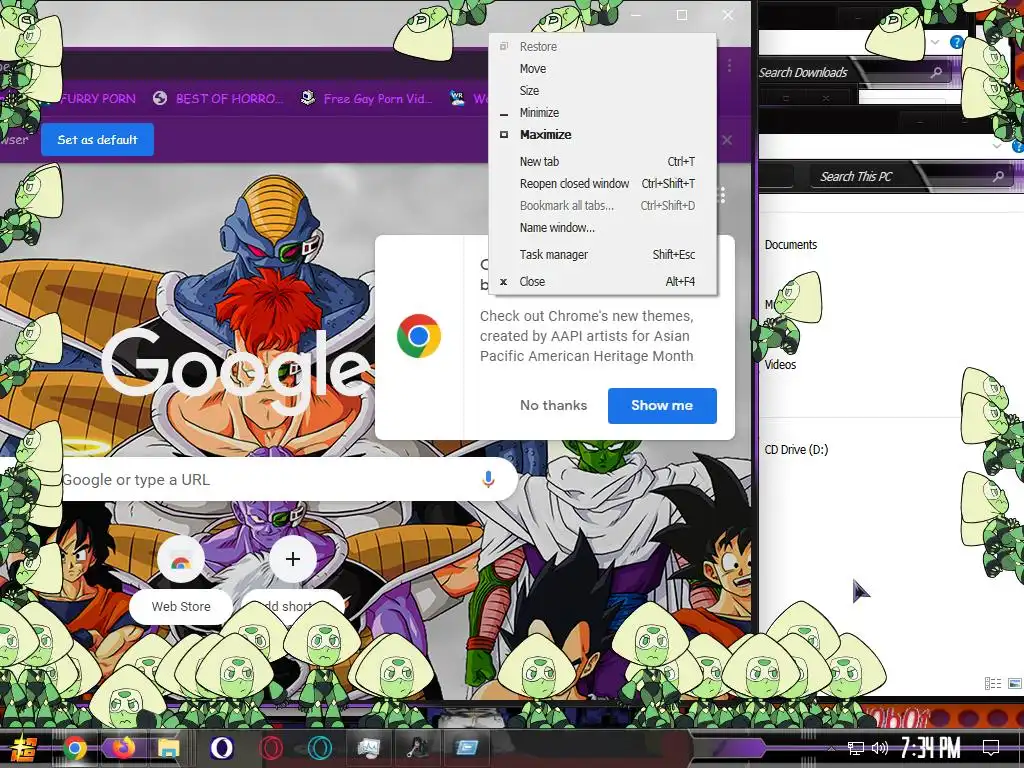
Task: Click the Chrome icon on the taskbar
Action: [x=75, y=748]
